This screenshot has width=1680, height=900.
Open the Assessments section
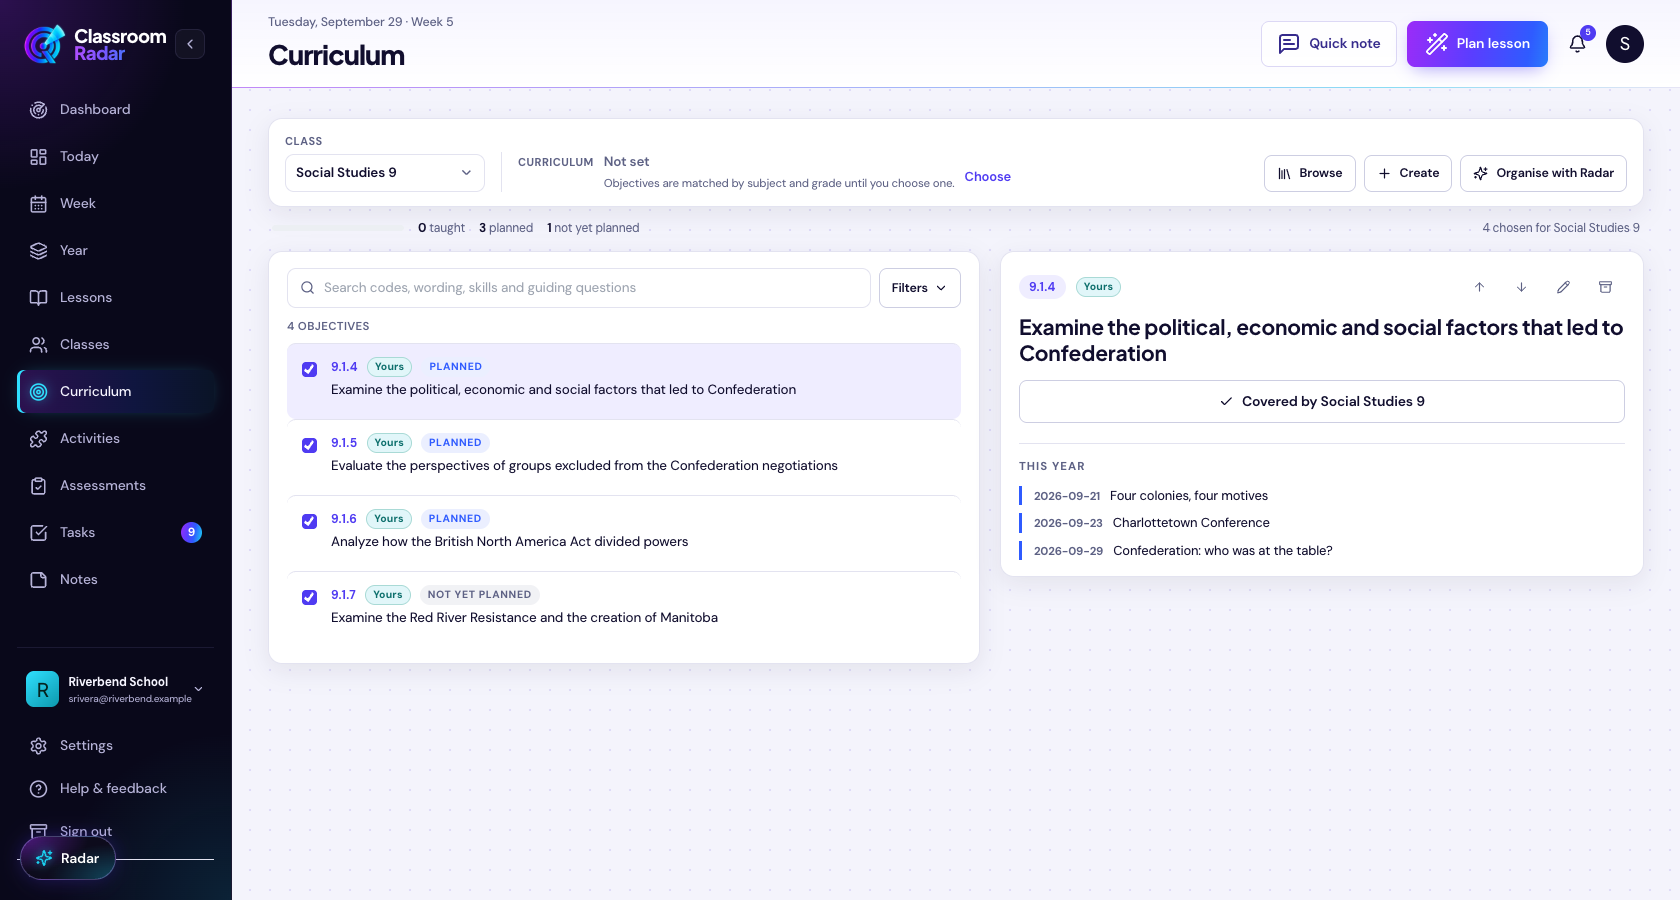point(116,486)
